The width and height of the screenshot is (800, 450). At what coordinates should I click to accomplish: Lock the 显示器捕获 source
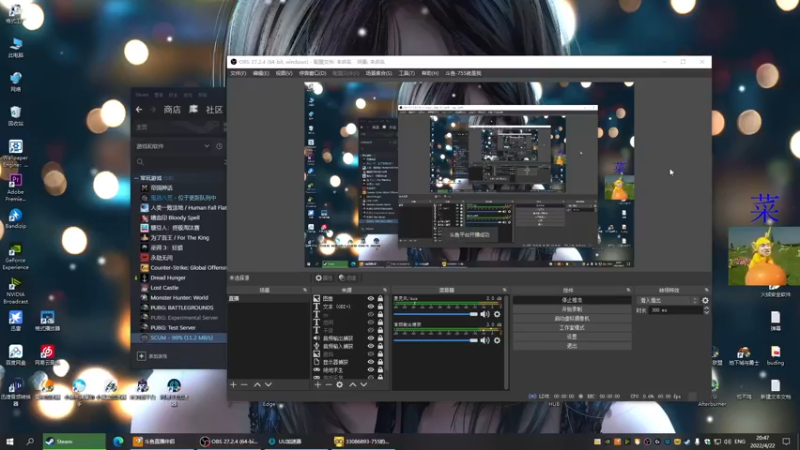(x=380, y=362)
